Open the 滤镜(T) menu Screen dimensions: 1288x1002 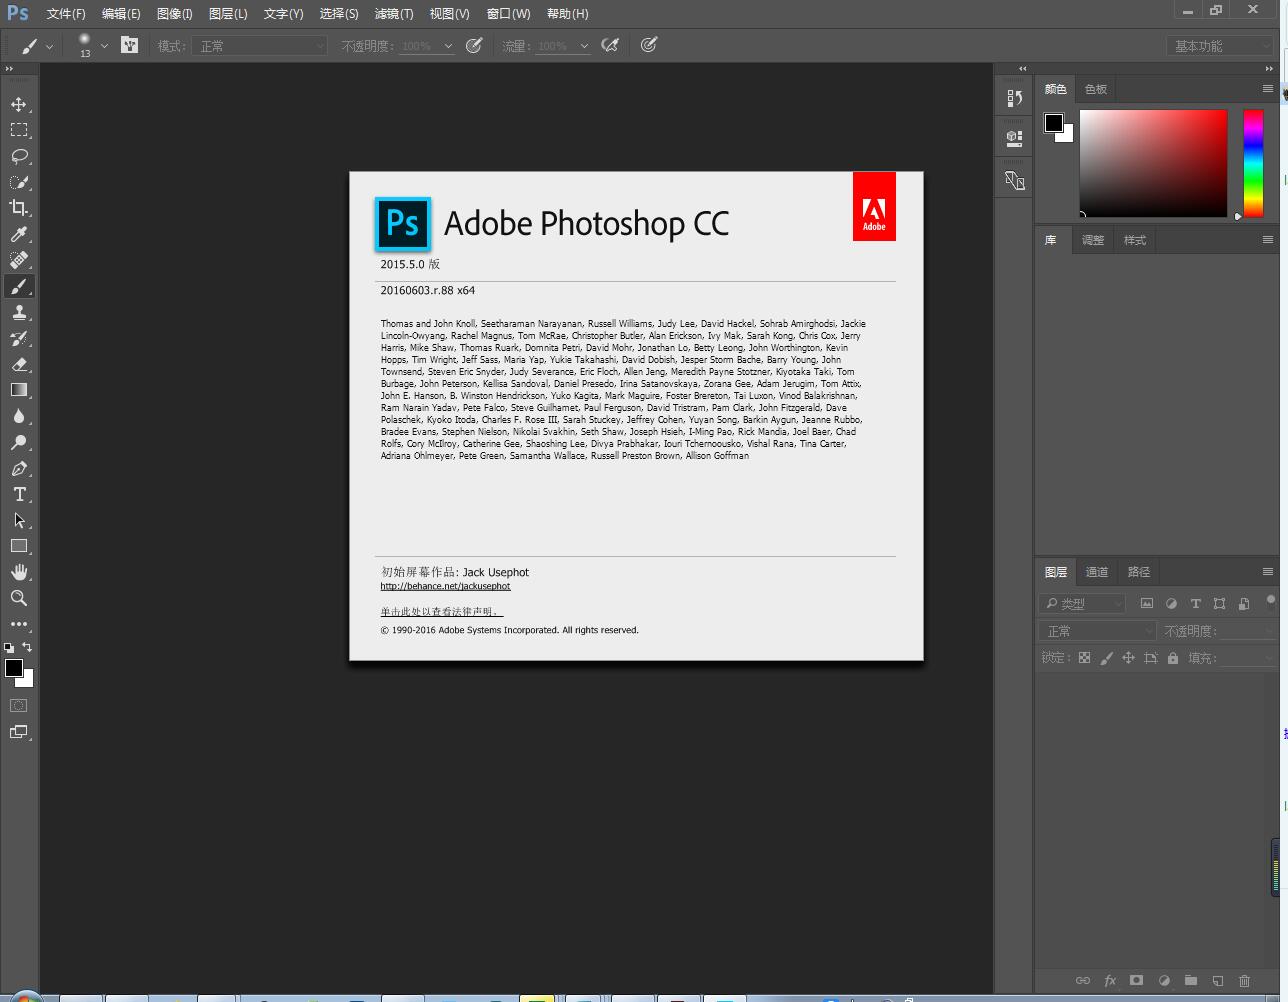[393, 14]
